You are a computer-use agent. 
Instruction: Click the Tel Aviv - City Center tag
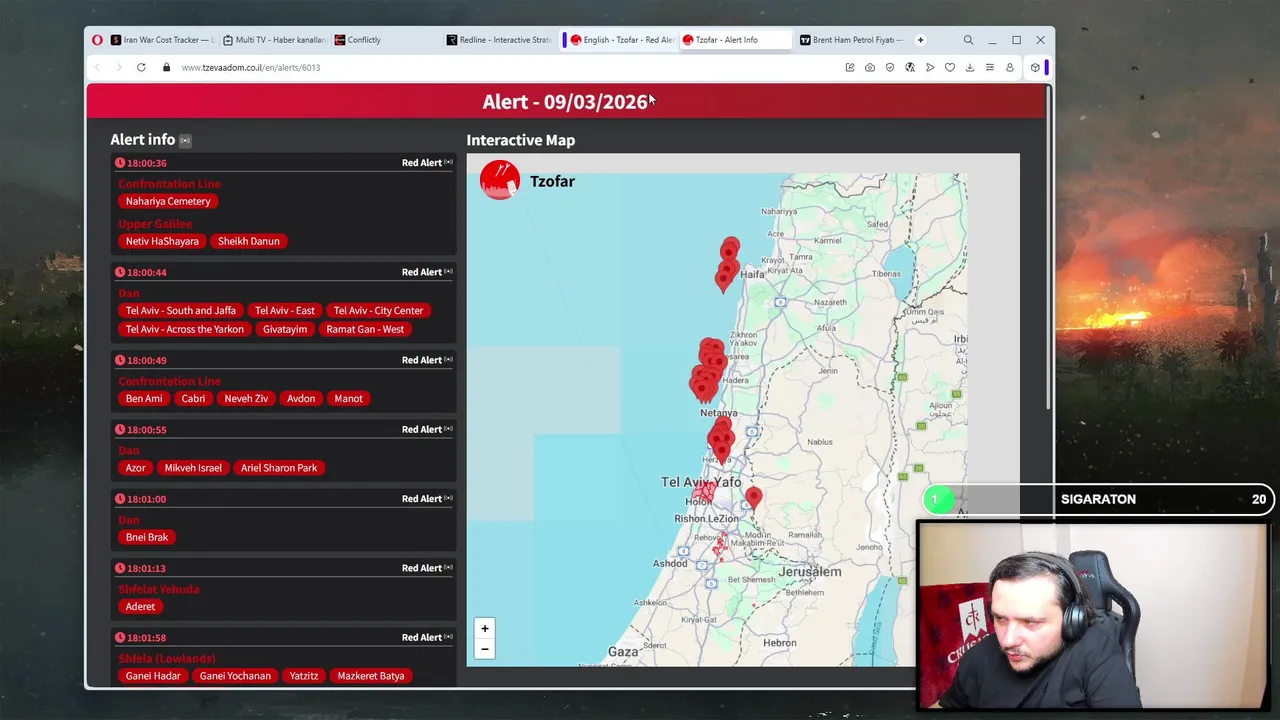(378, 310)
